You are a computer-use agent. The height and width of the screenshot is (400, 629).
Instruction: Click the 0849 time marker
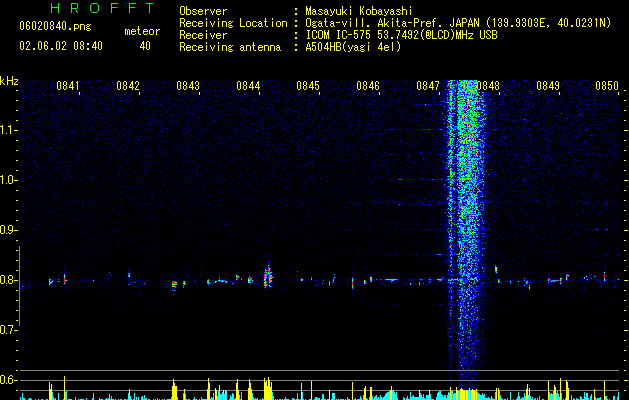coord(548,86)
